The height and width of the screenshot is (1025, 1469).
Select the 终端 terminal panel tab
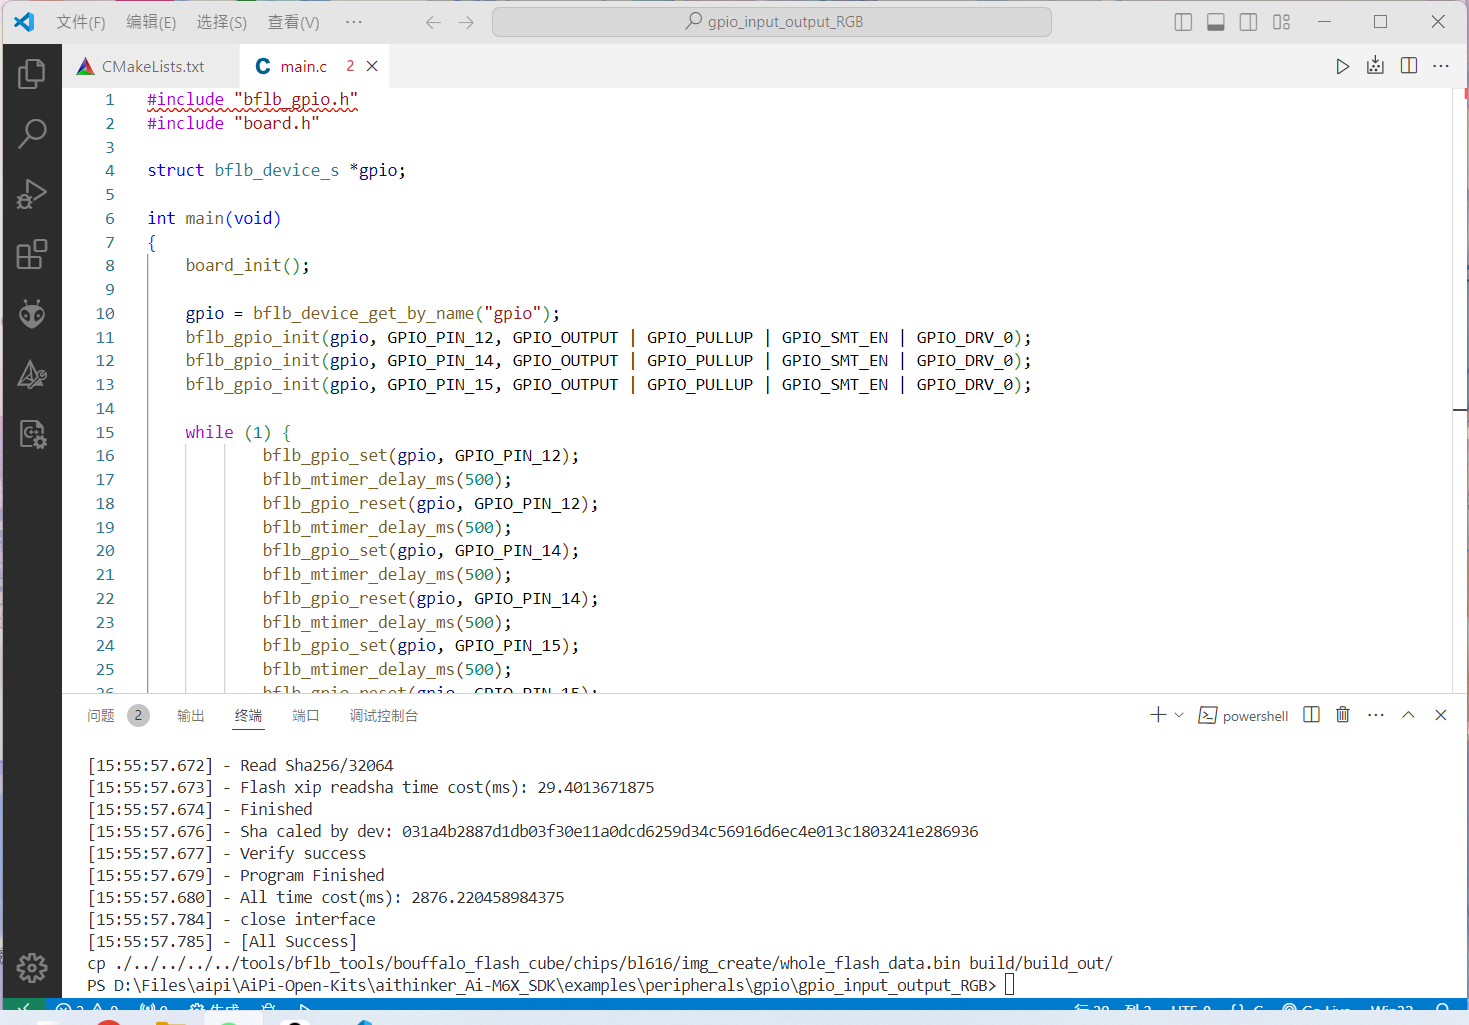pyautogui.click(x=248, y=716)
